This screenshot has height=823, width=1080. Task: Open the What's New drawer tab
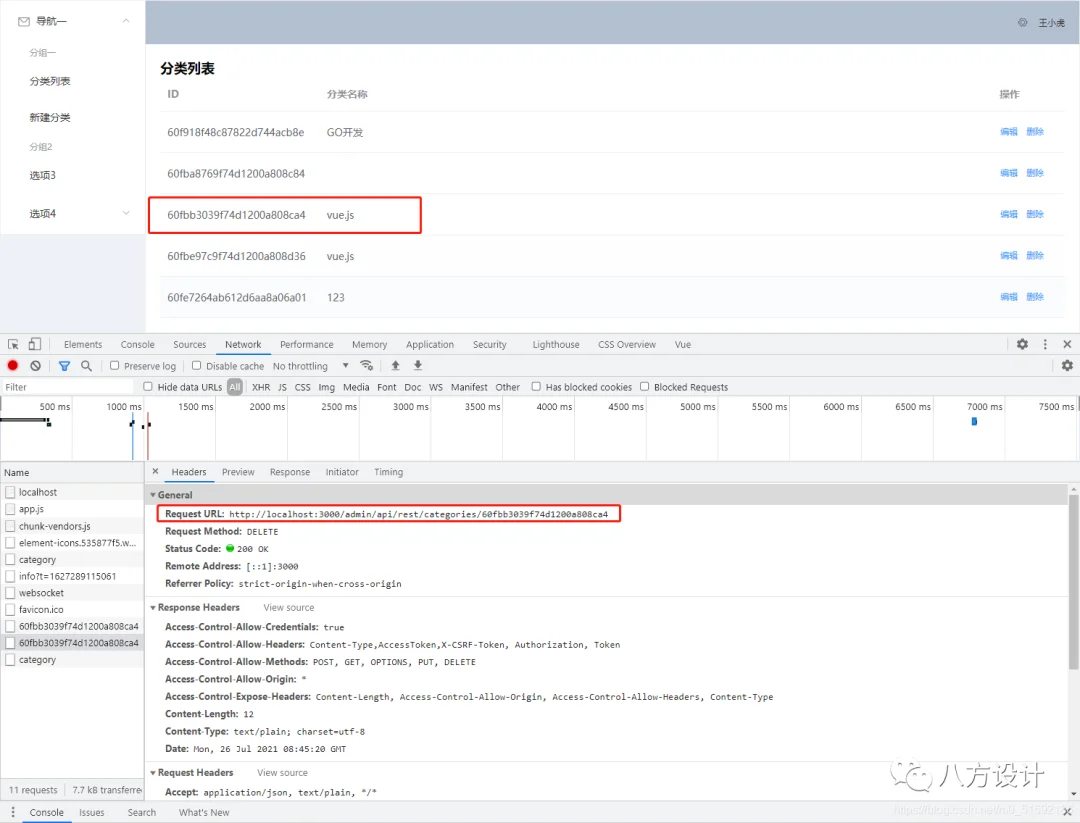(204, 813)
